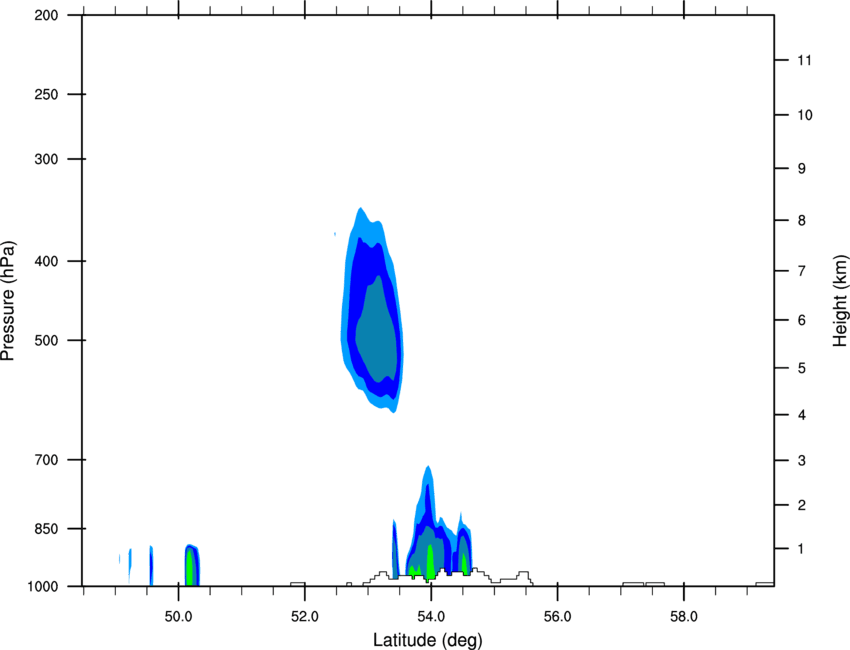Pick the 1 km height tick label
Image resolution: width=850 pixels, height=650 pixels.
[x=801, y=549]
